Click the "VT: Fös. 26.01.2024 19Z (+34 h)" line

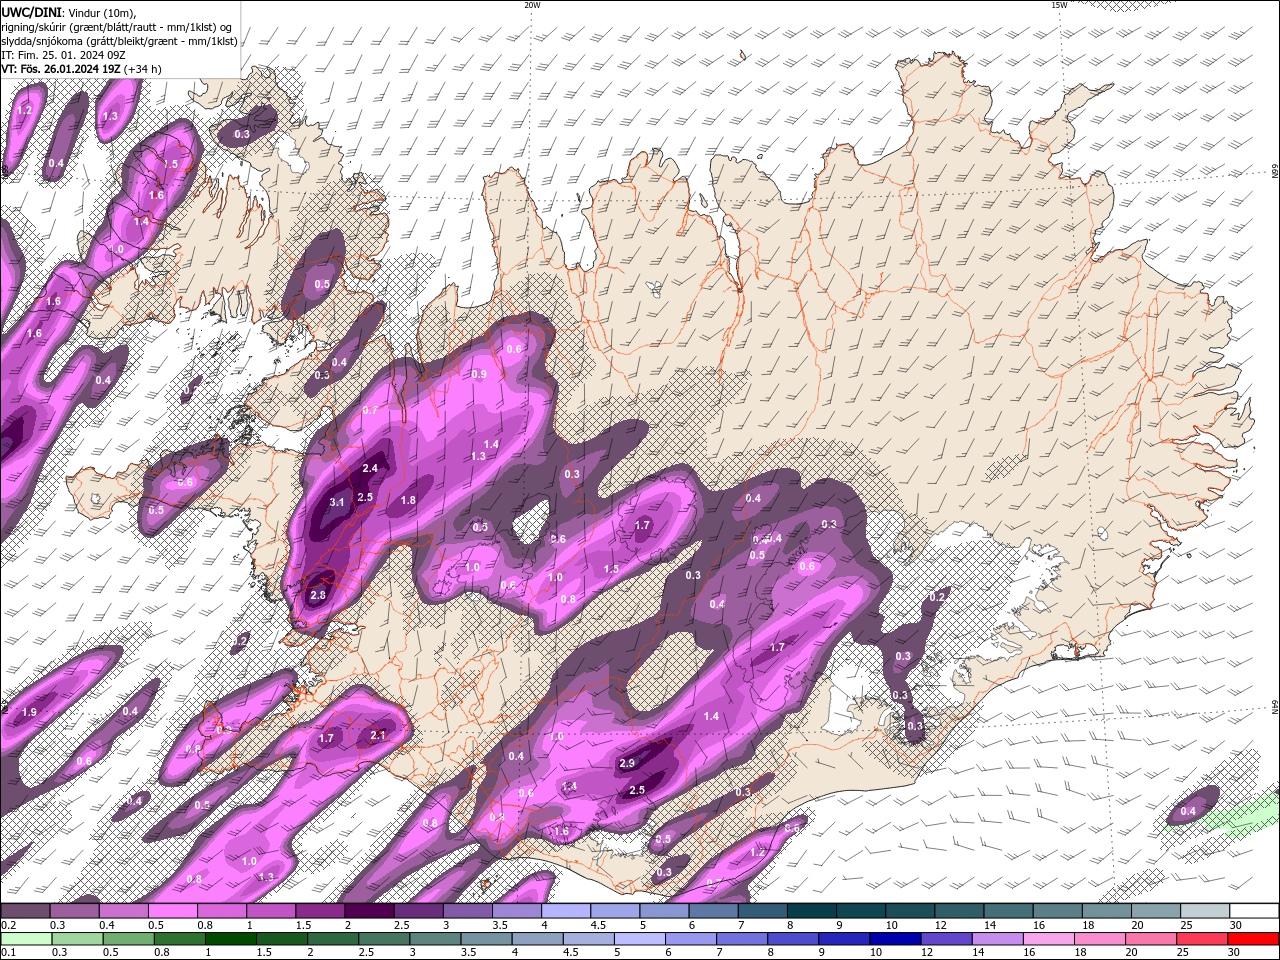(82, 69)
